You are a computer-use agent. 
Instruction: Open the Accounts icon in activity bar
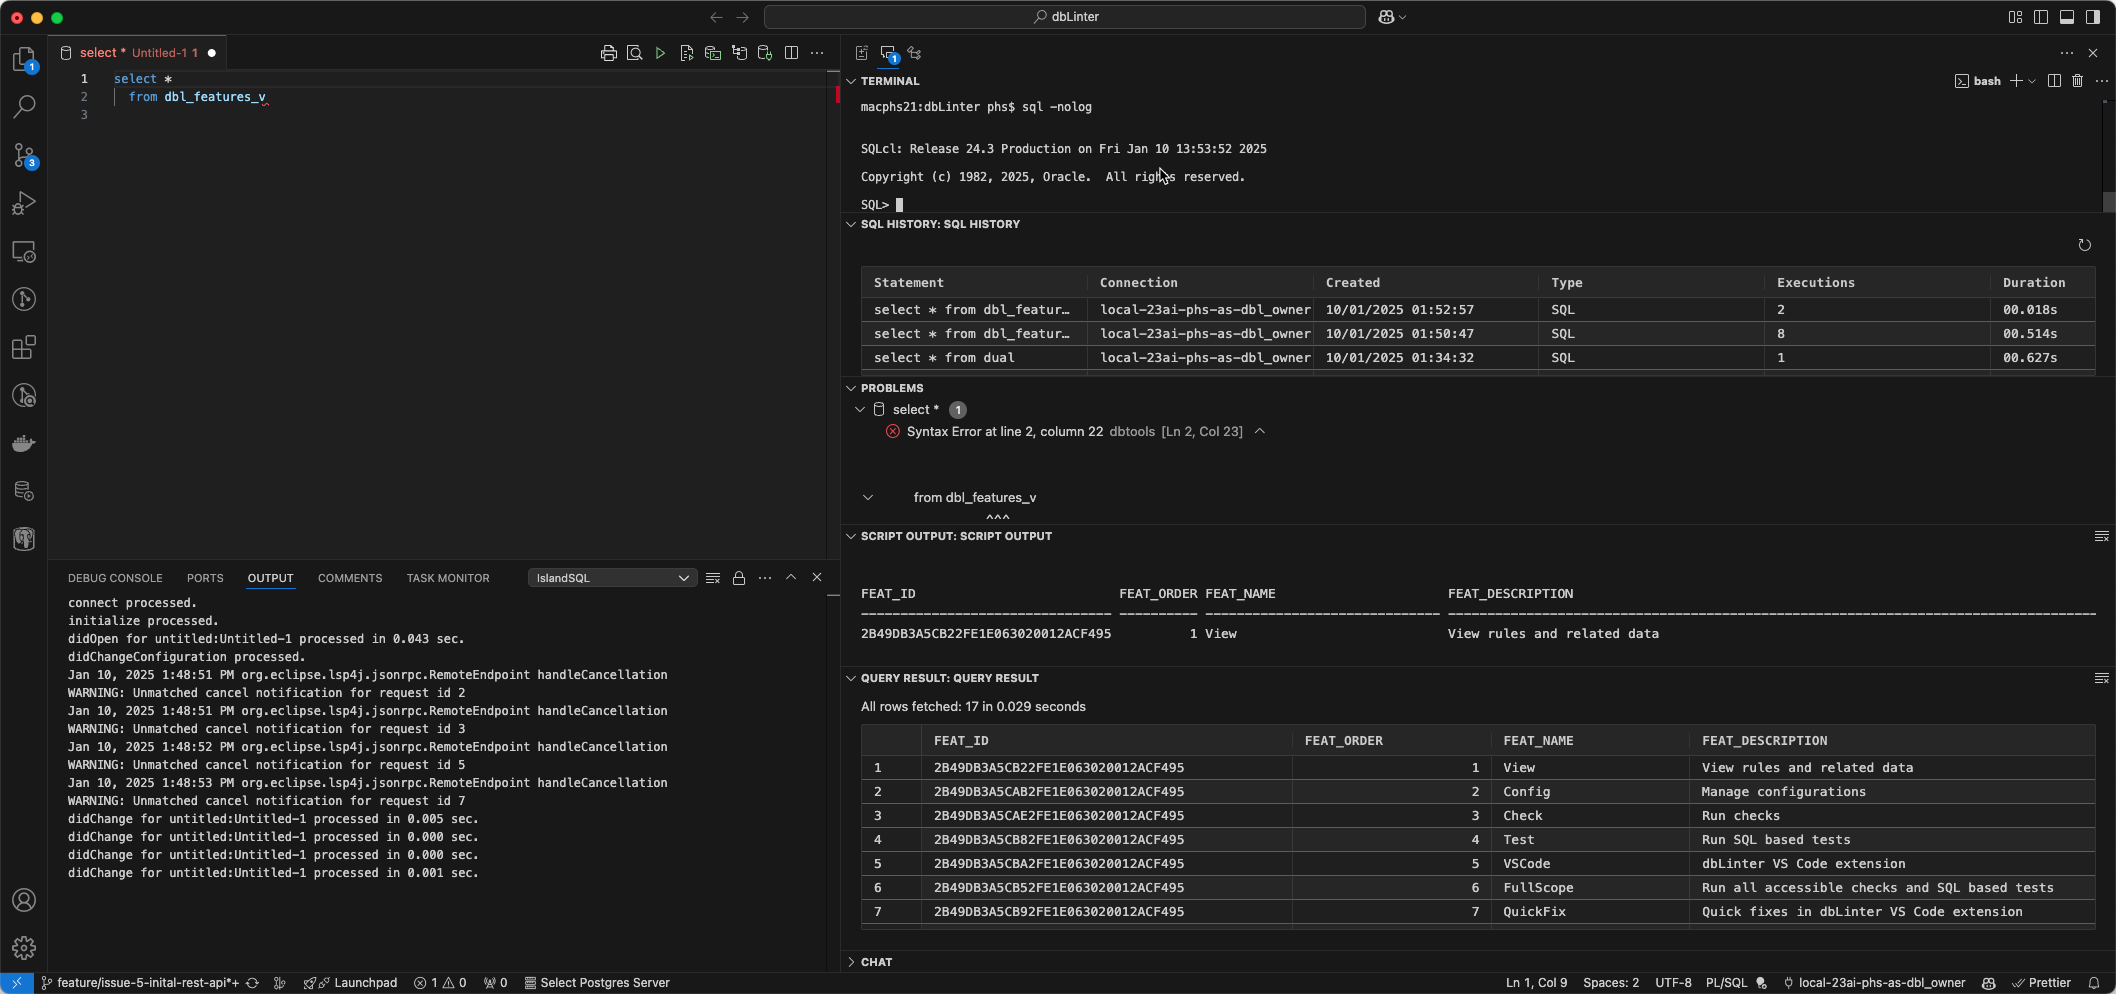[x=24, y=900]
